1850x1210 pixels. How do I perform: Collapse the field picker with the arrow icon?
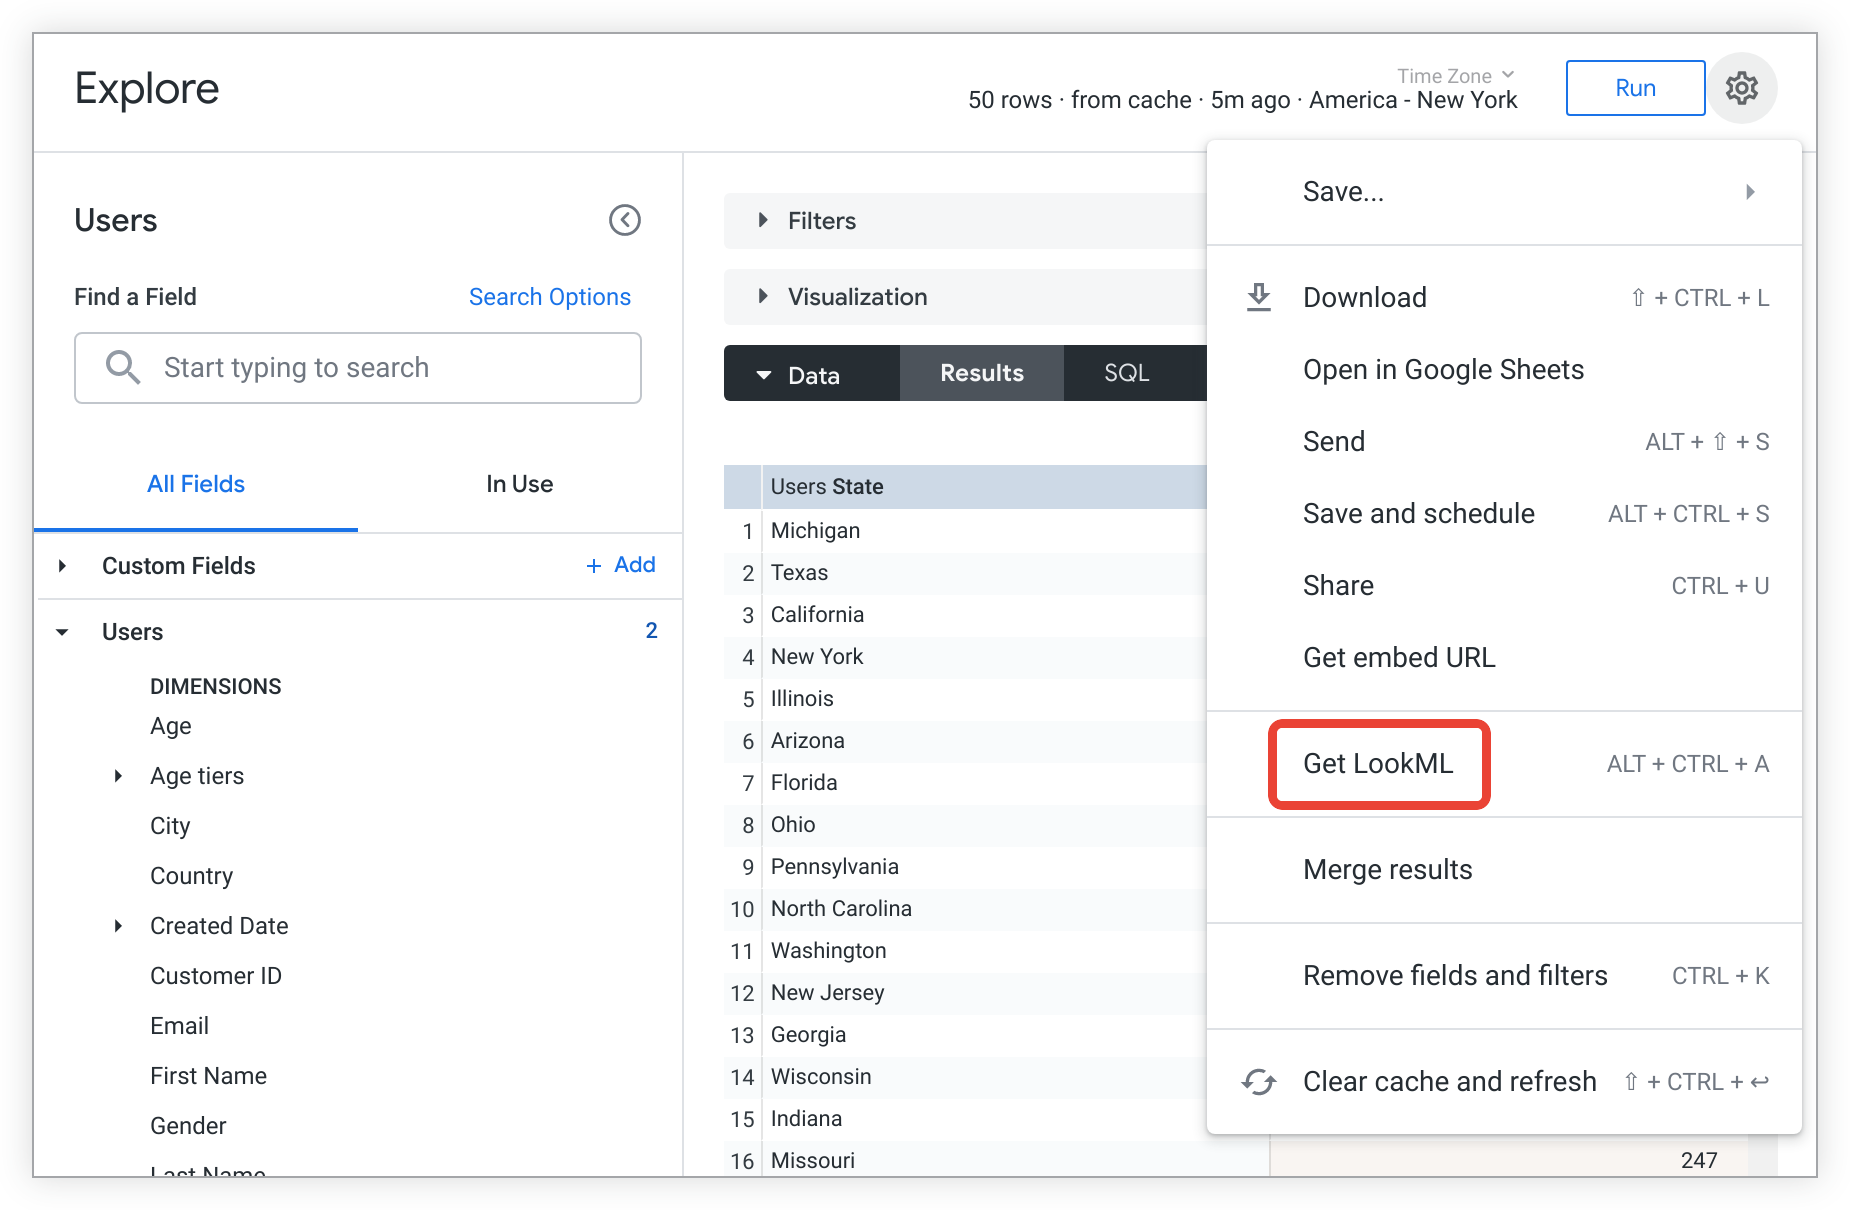point(625,220)
